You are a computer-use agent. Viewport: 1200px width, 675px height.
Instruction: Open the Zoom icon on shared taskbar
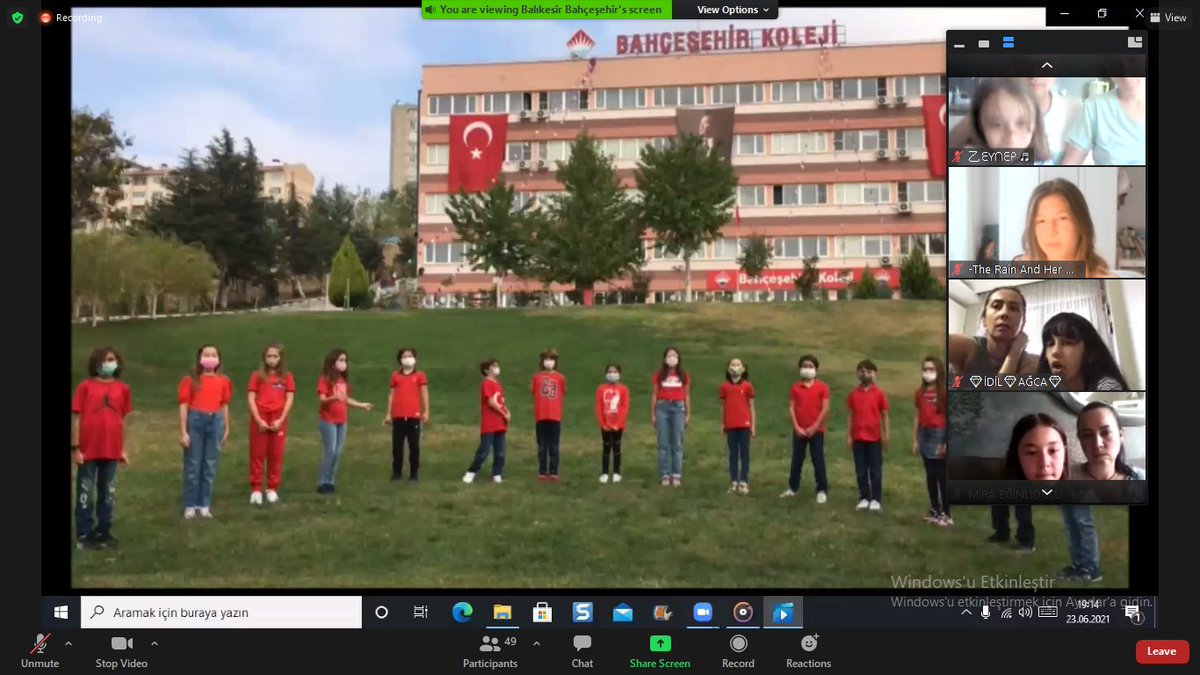coord(702,612)
